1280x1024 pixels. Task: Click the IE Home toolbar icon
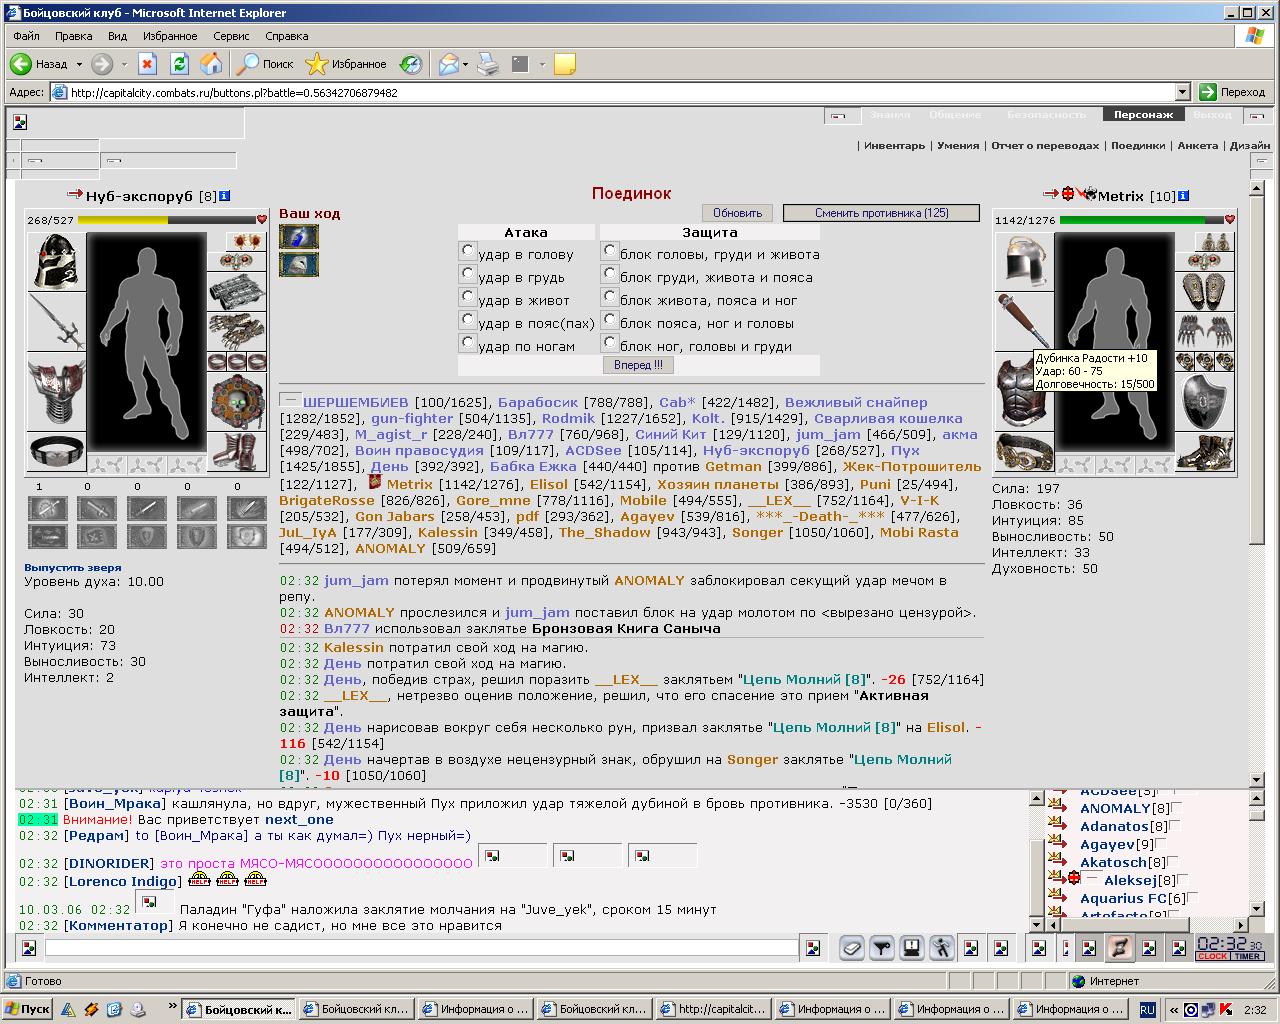click(211, 64)
